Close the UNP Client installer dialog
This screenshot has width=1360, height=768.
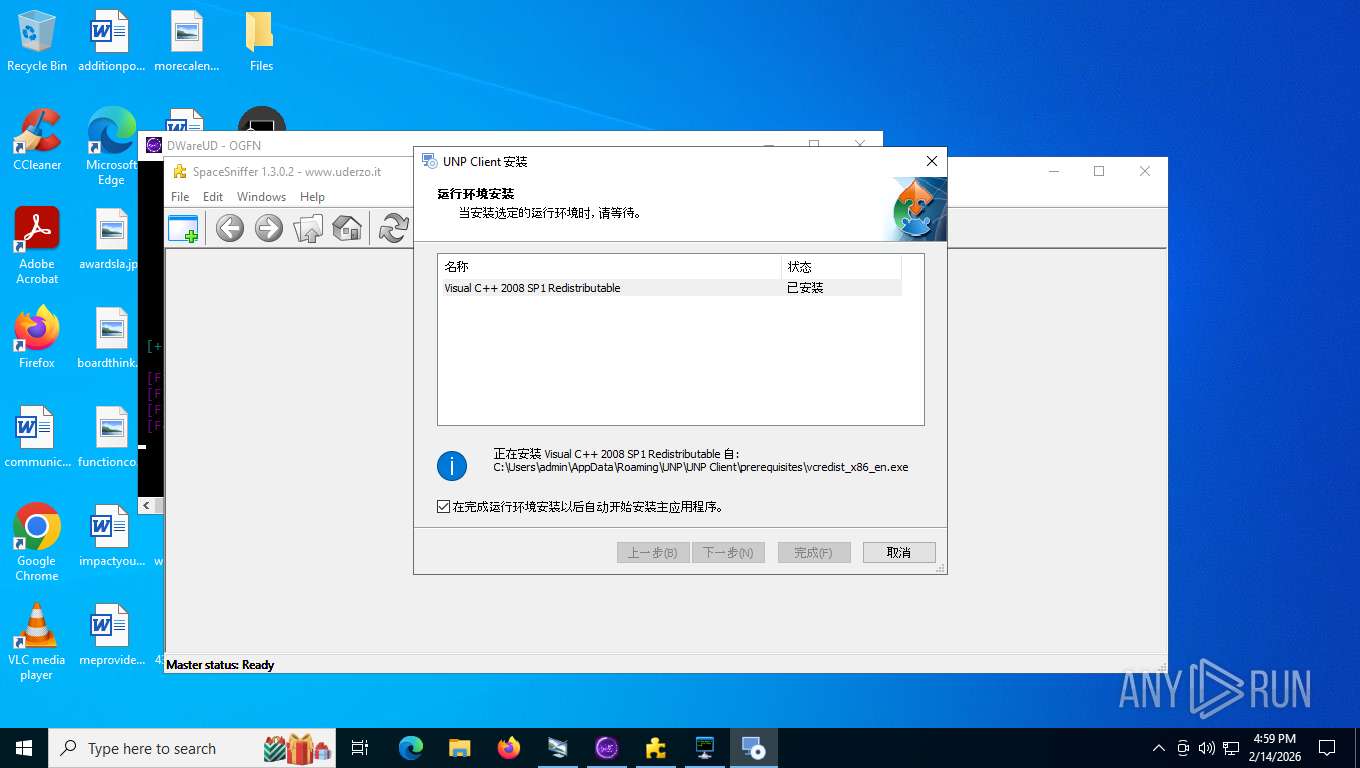pyautogui.click(x=931, y=161)
